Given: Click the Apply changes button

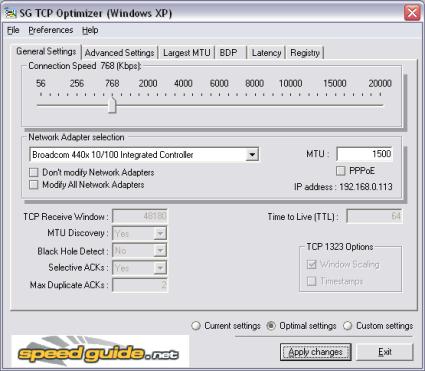Looking at the screenshot, I should (x=315, y=352).
